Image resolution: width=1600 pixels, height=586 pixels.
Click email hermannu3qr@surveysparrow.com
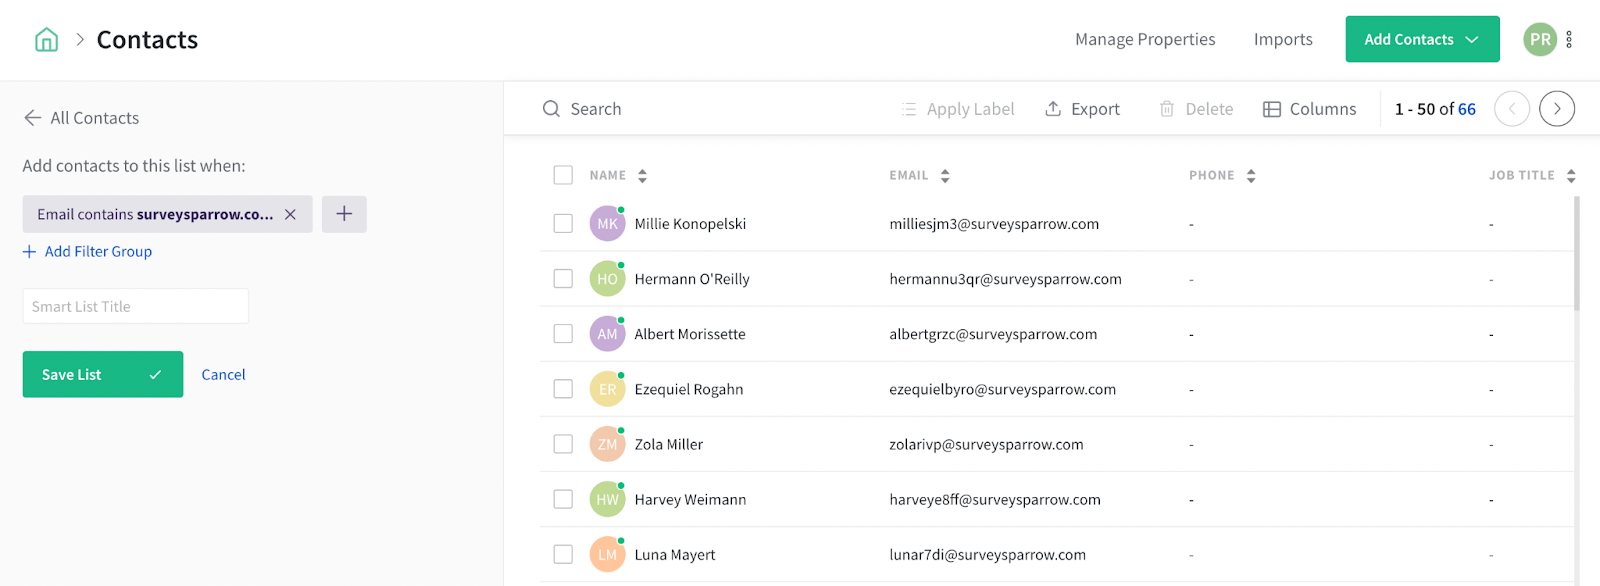pyautogui.click(x=1005, y=279)
